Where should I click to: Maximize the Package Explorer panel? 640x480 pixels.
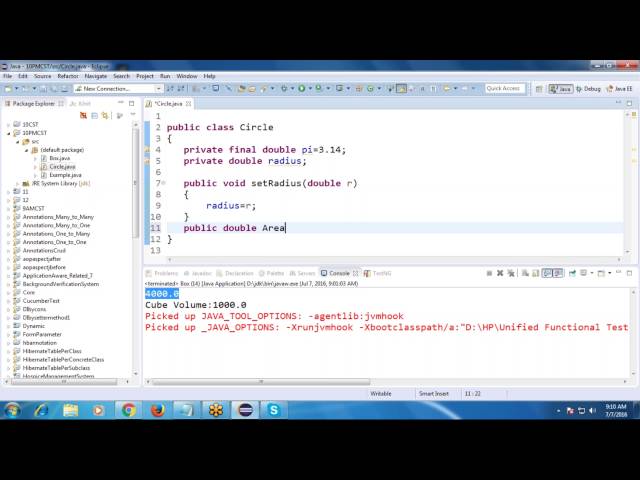click(131, 103)
